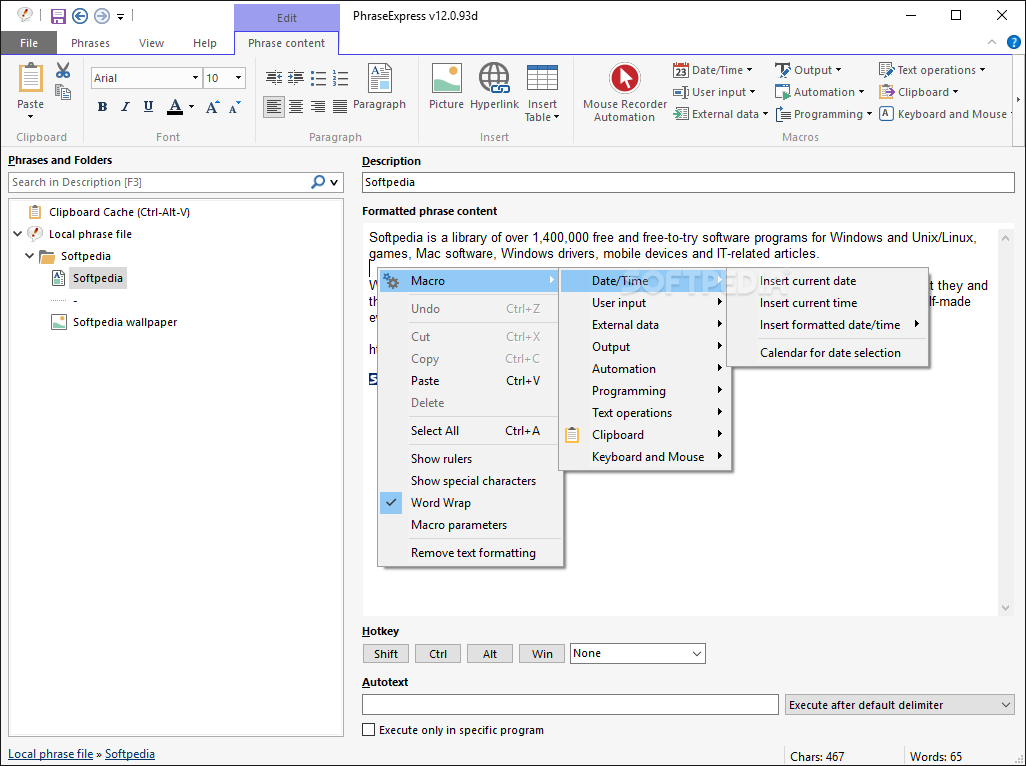Center-align the text

coord(296,107)
